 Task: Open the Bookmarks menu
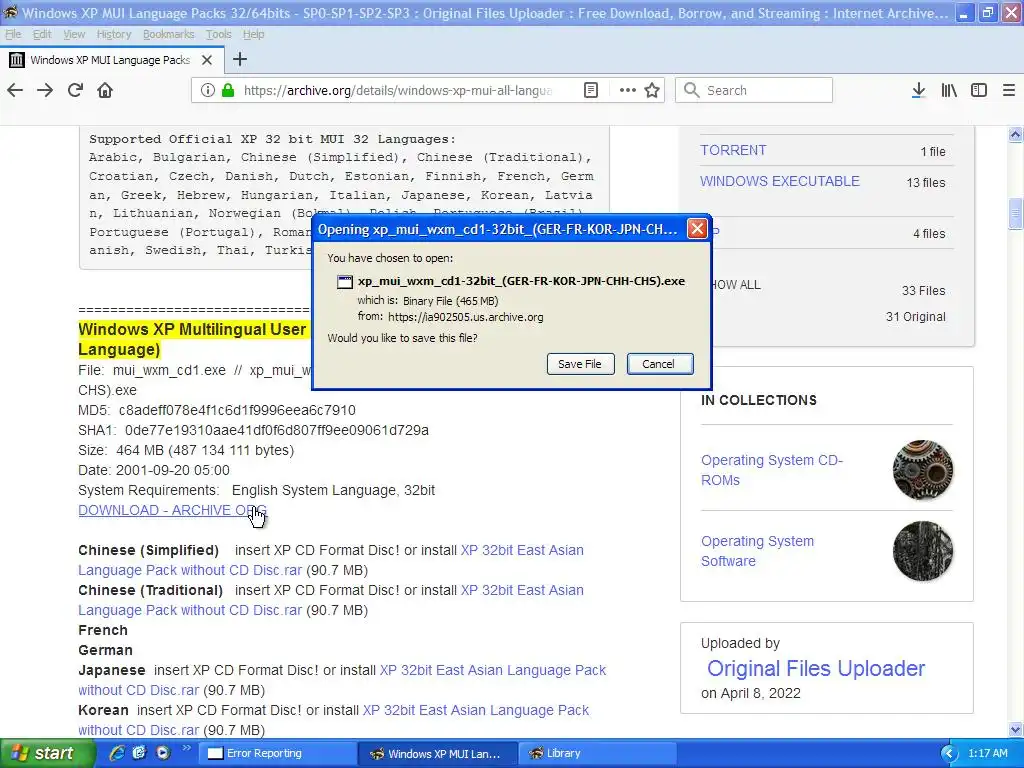click(x=168, y=34)
